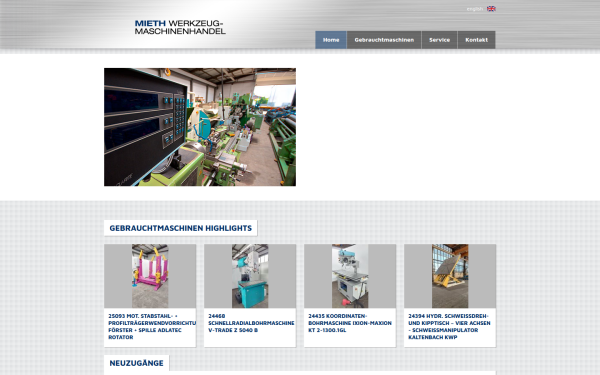600x375 pixels.
Task: Open the Gebrauchtmaschinen menu item
Action: click(x=384, y=40)
